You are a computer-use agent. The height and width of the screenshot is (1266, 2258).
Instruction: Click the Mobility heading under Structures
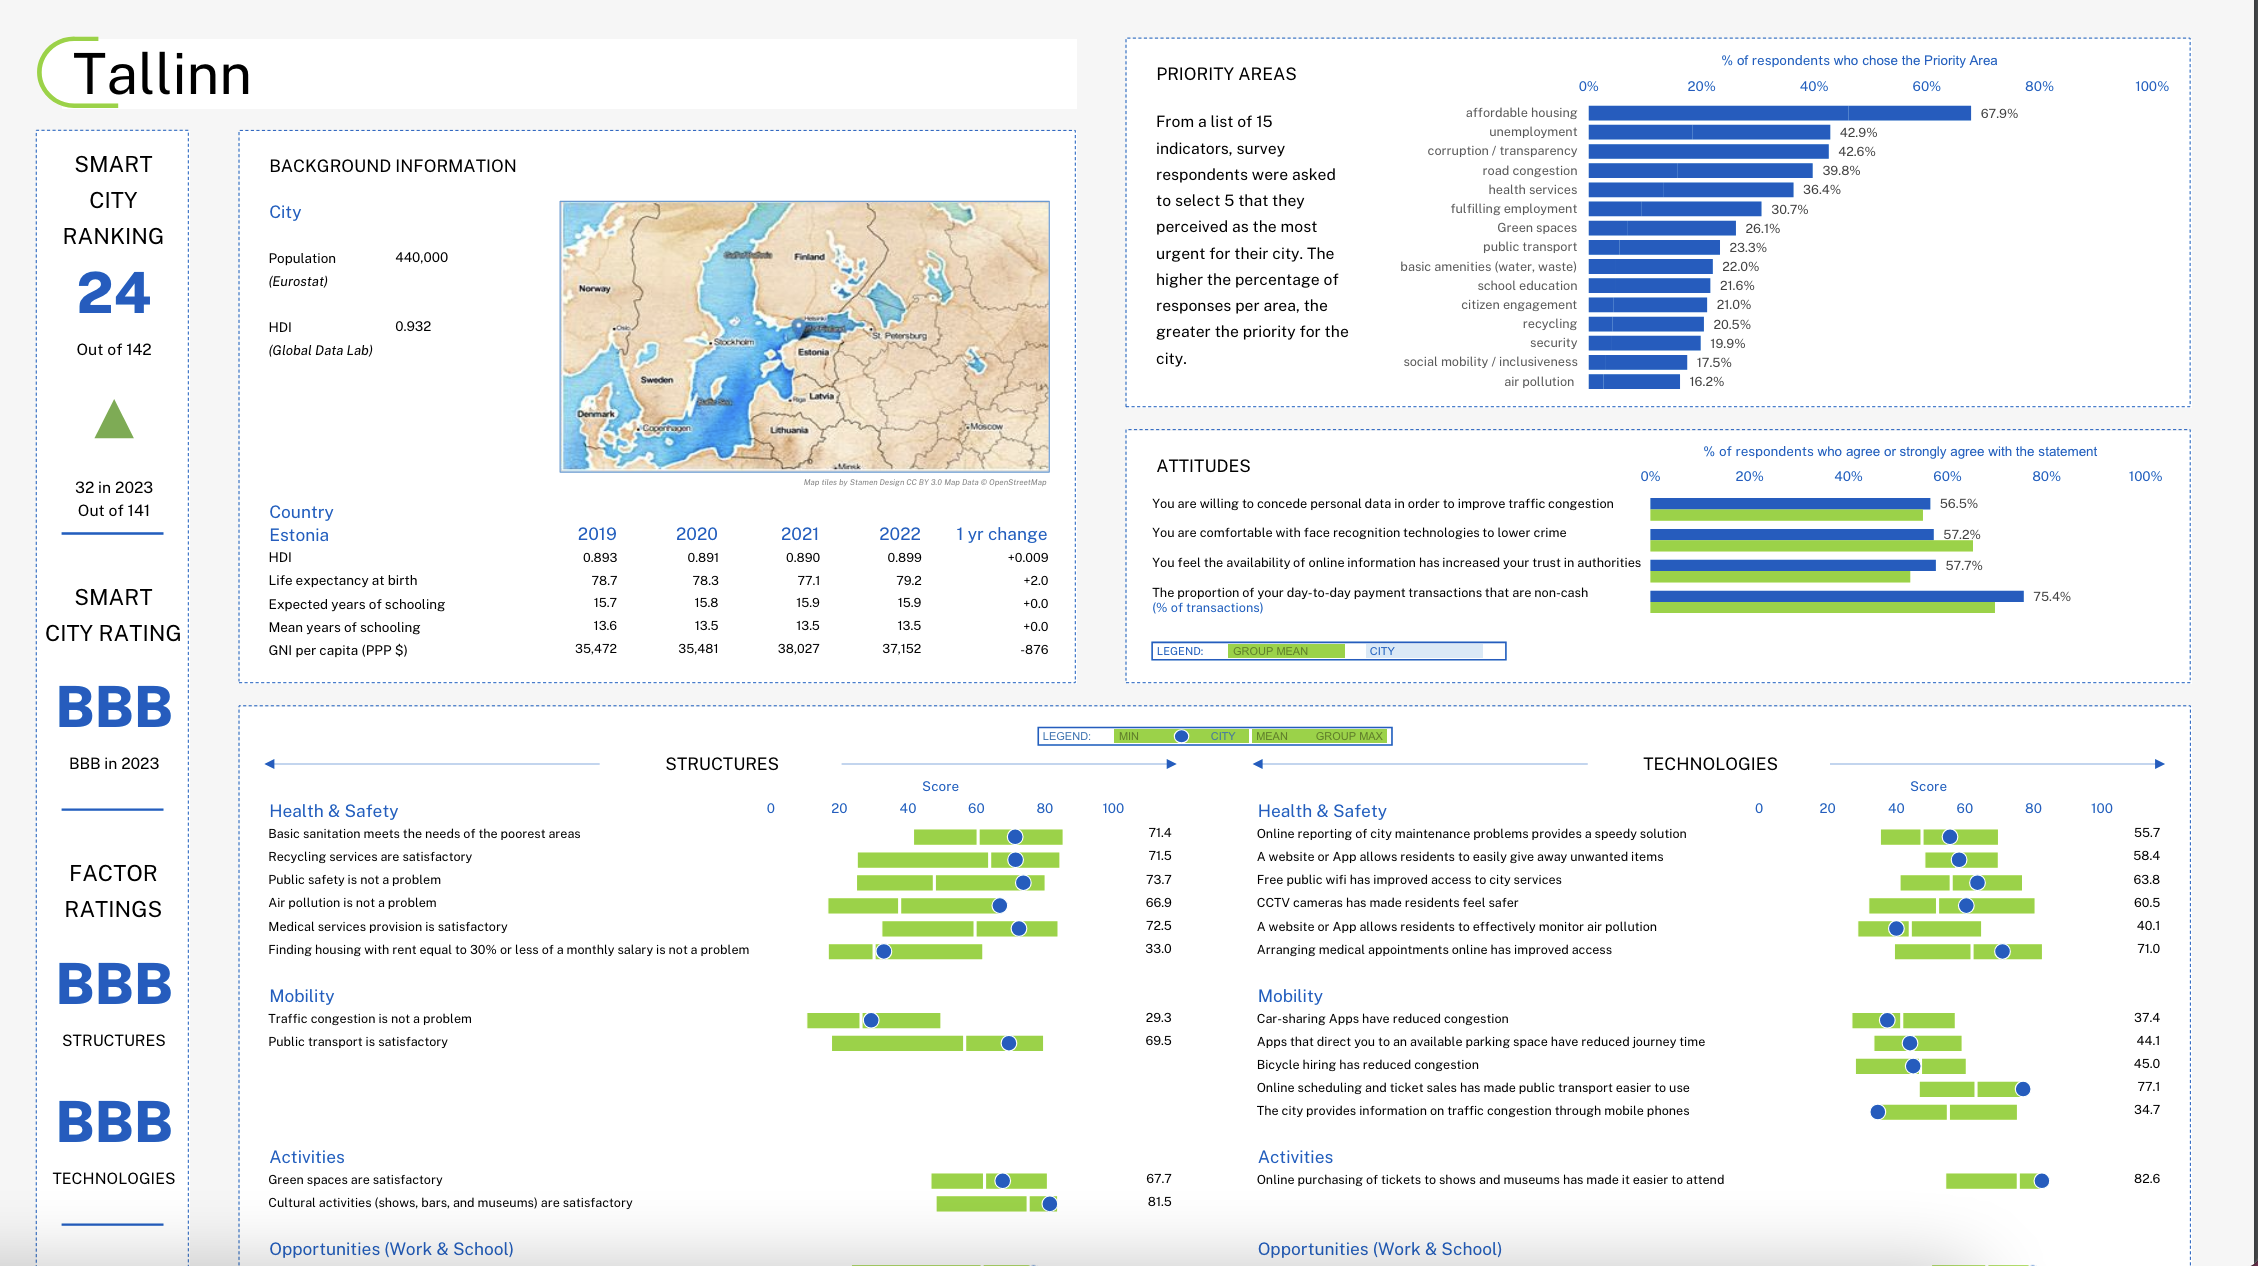point(301,996)
